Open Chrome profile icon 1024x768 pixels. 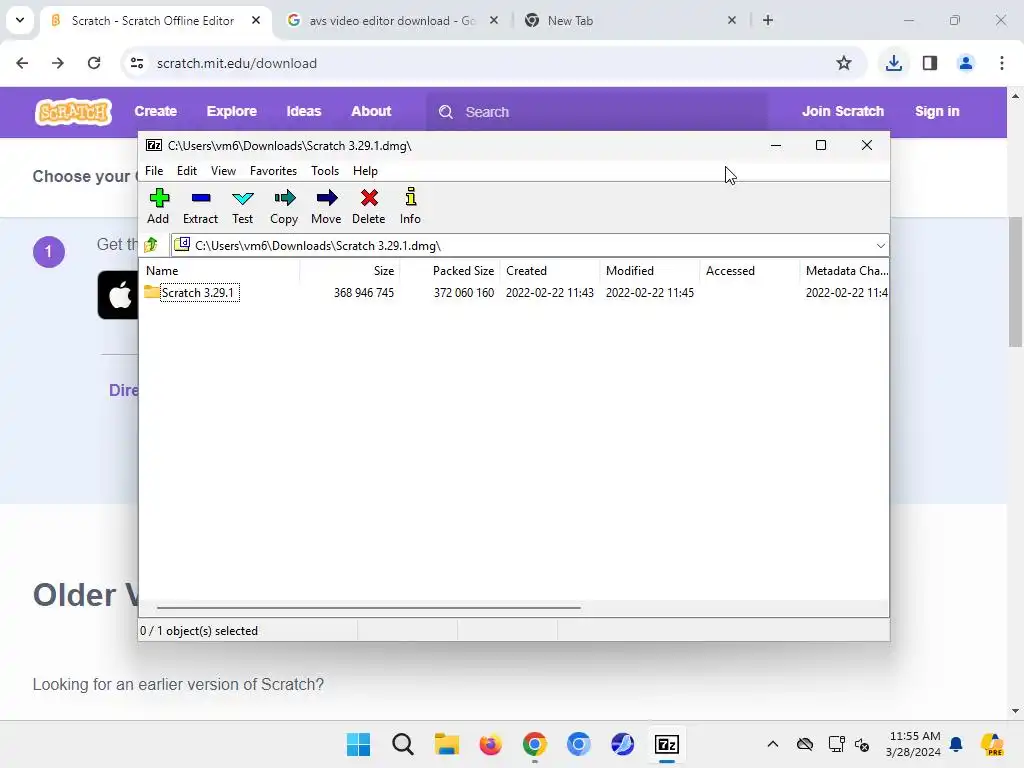(966, 63)
